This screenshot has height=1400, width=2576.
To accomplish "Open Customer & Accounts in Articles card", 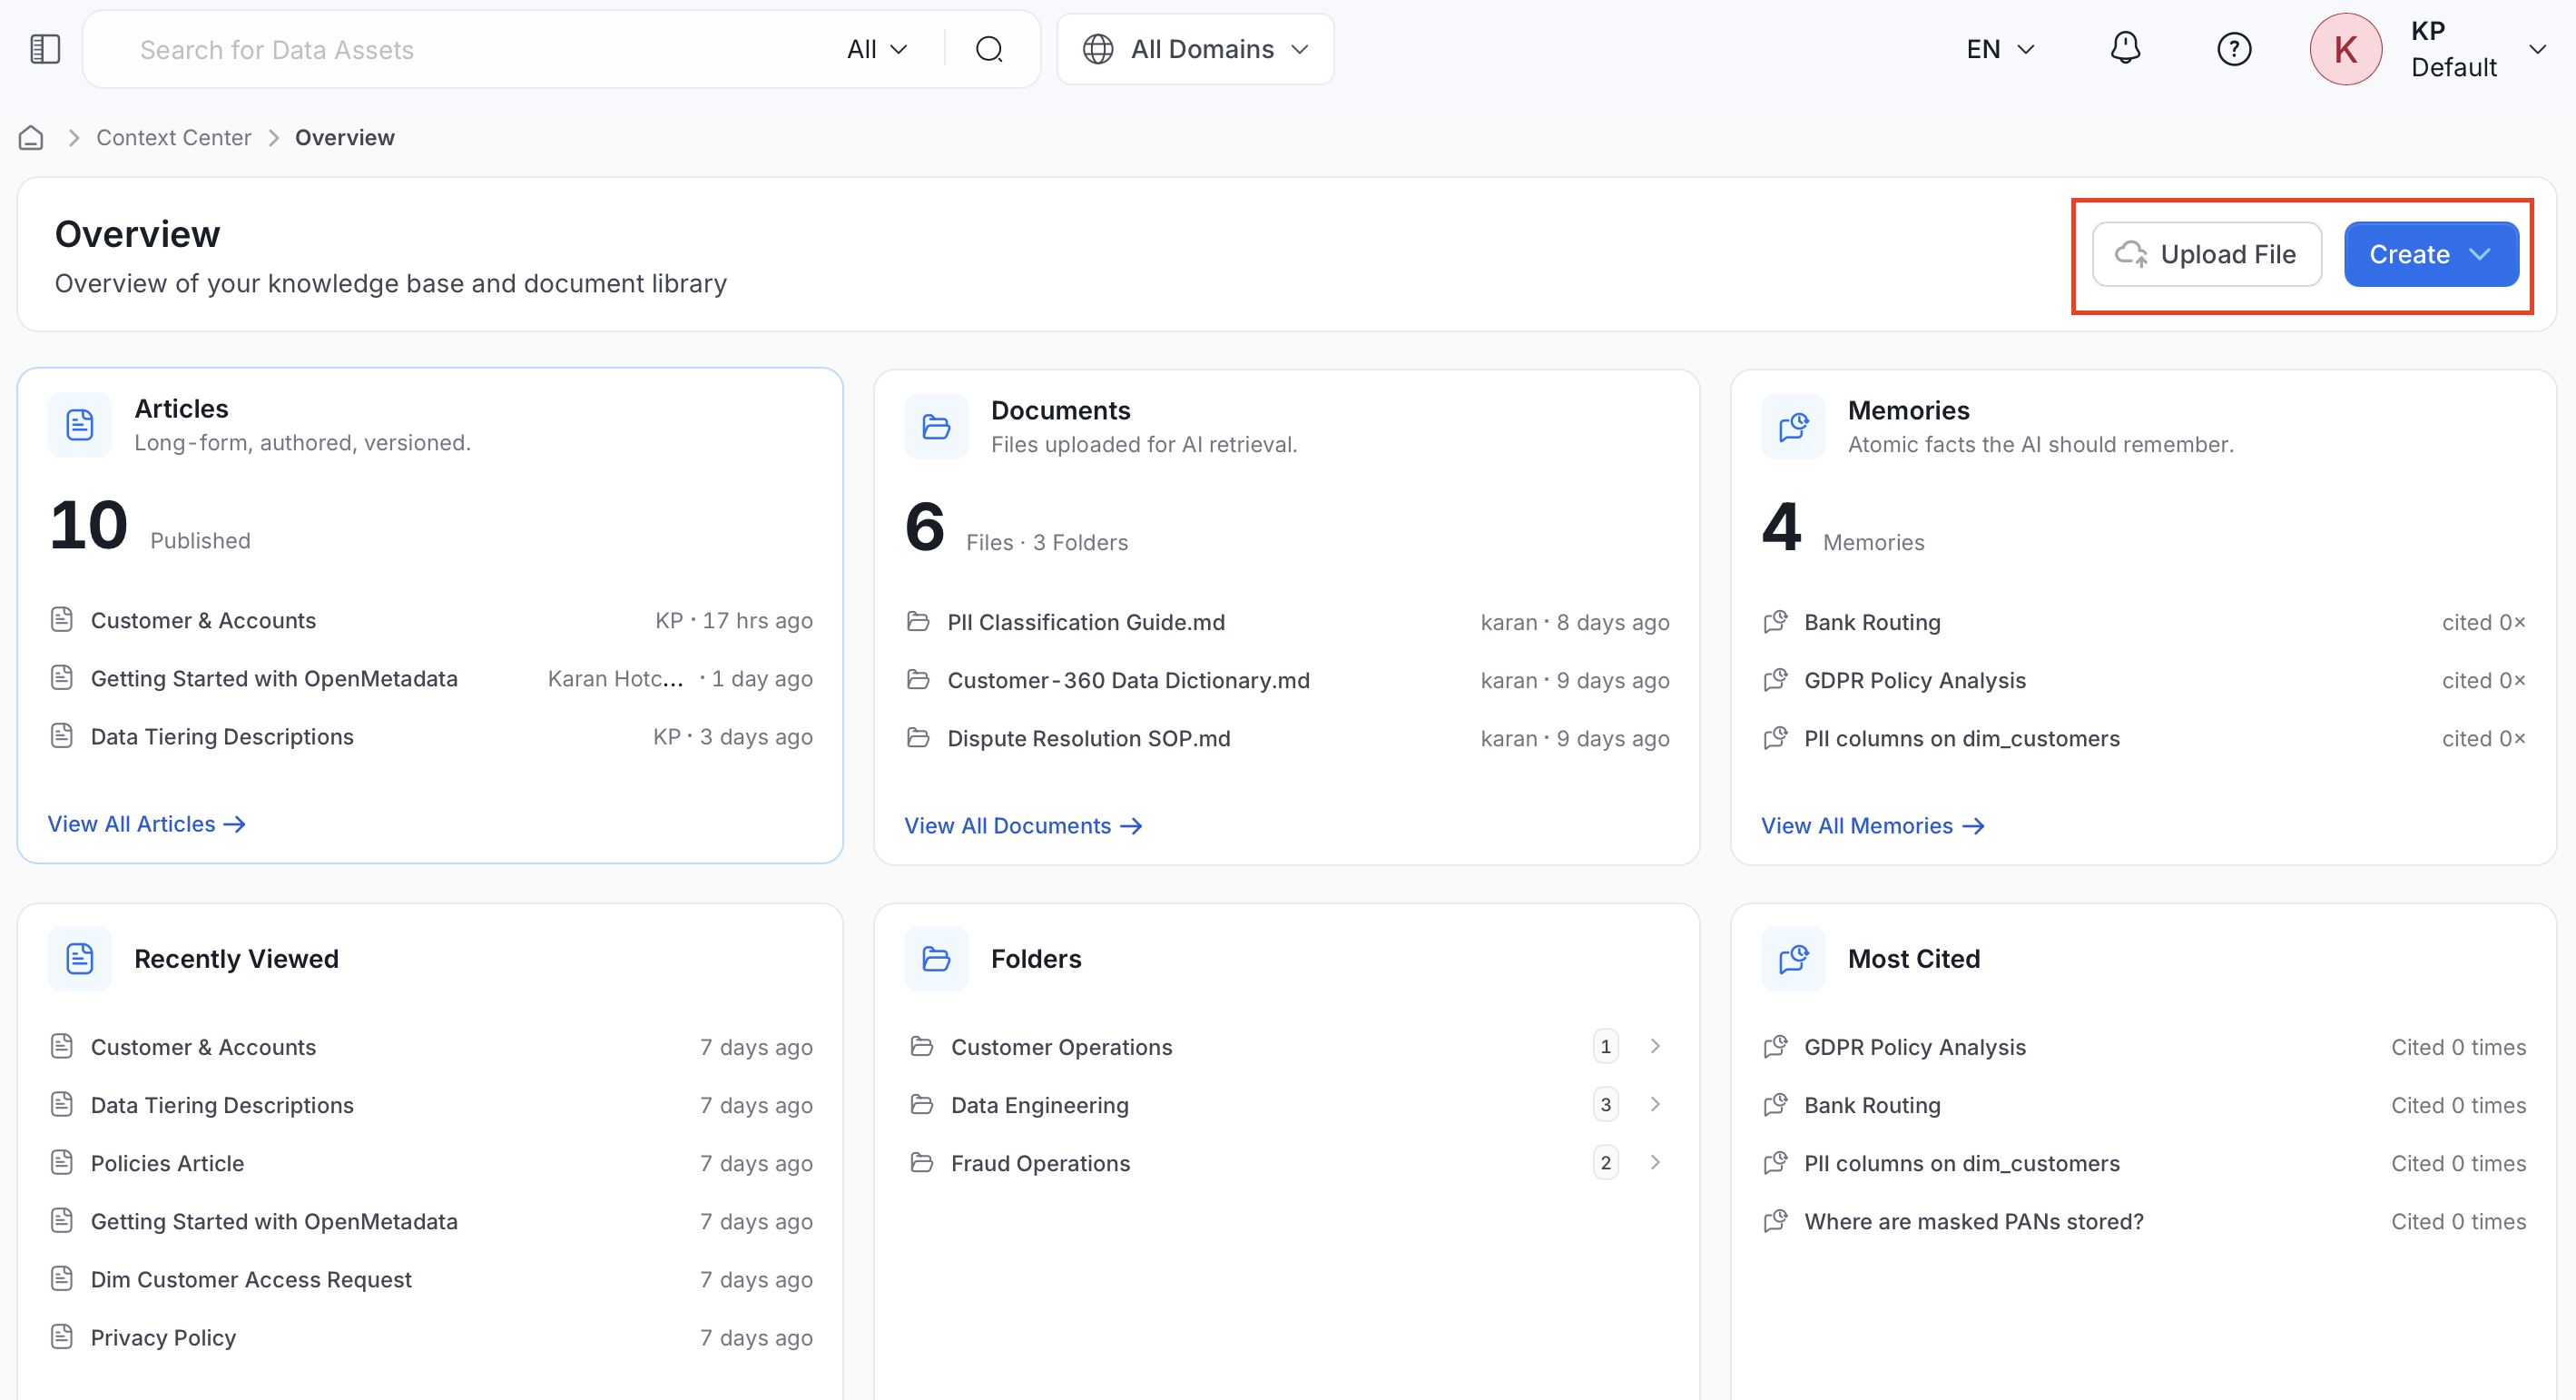I will [x=203, y=620].
